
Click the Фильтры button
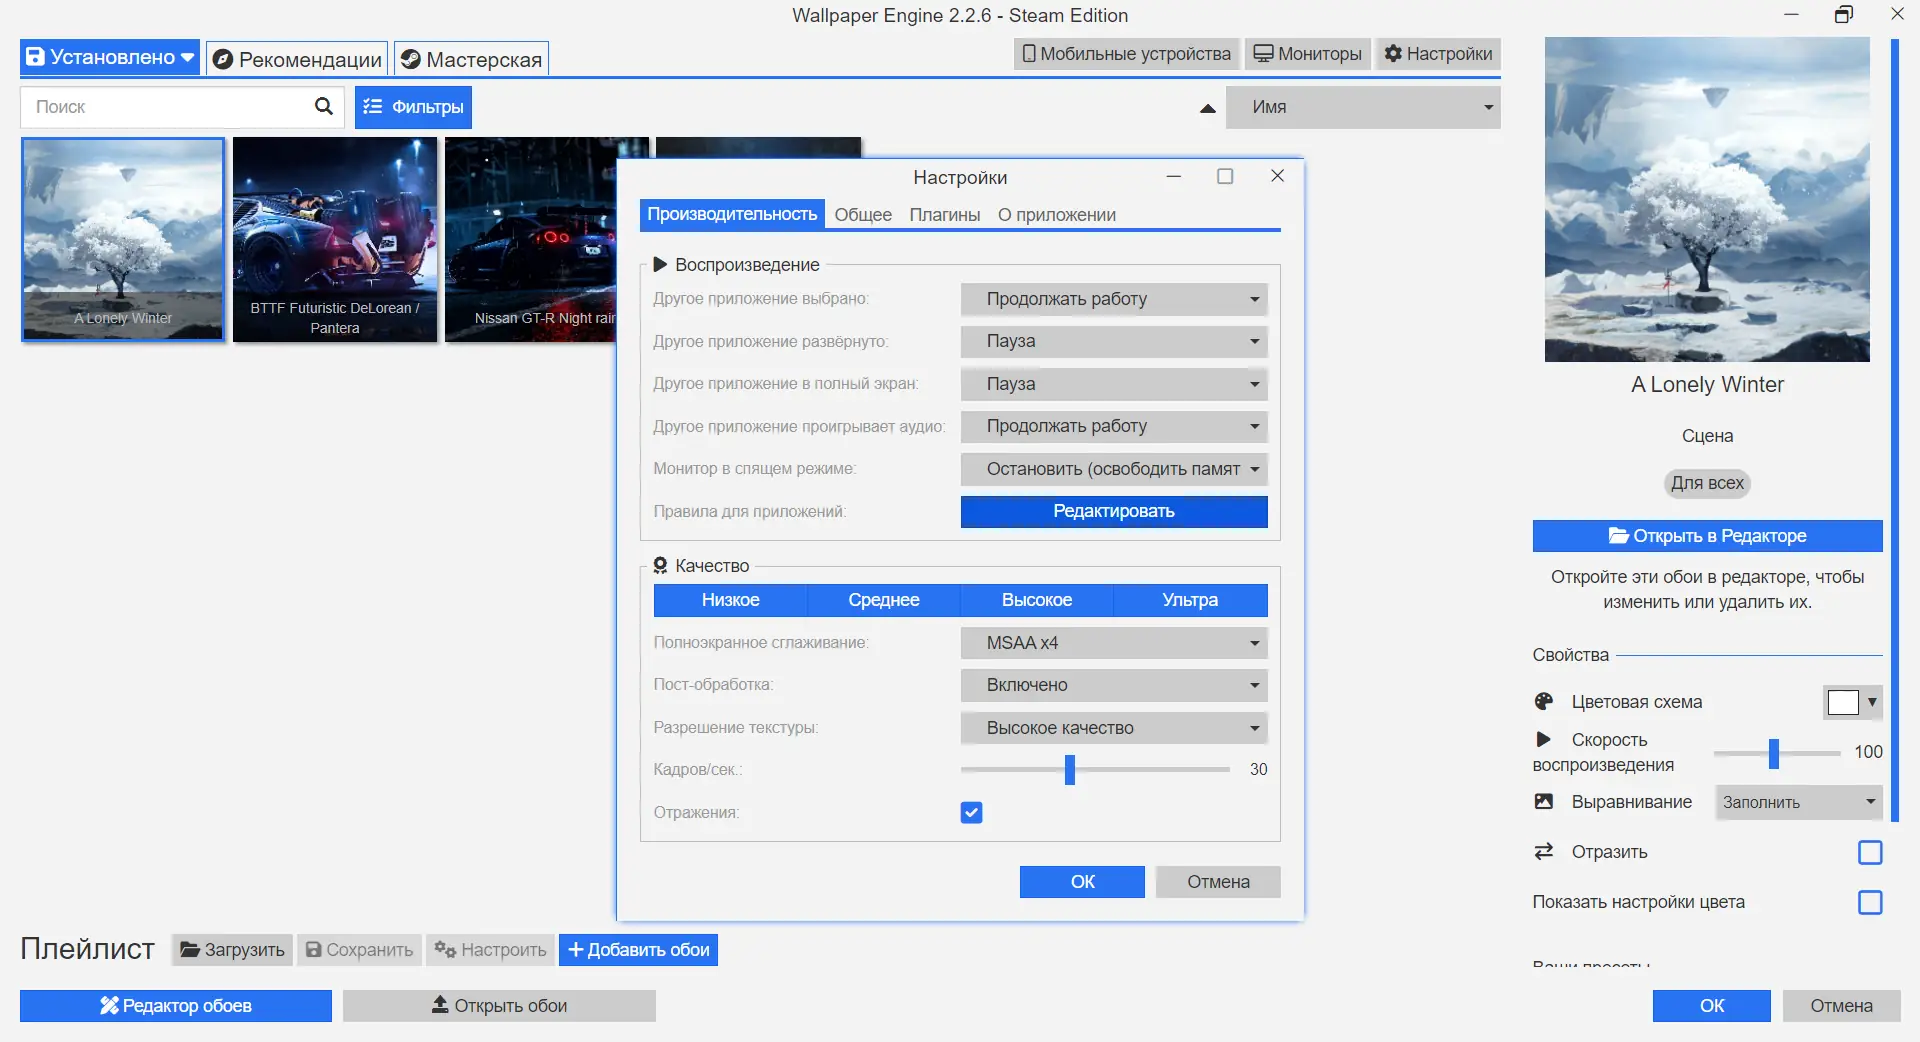tap(413, 107)
